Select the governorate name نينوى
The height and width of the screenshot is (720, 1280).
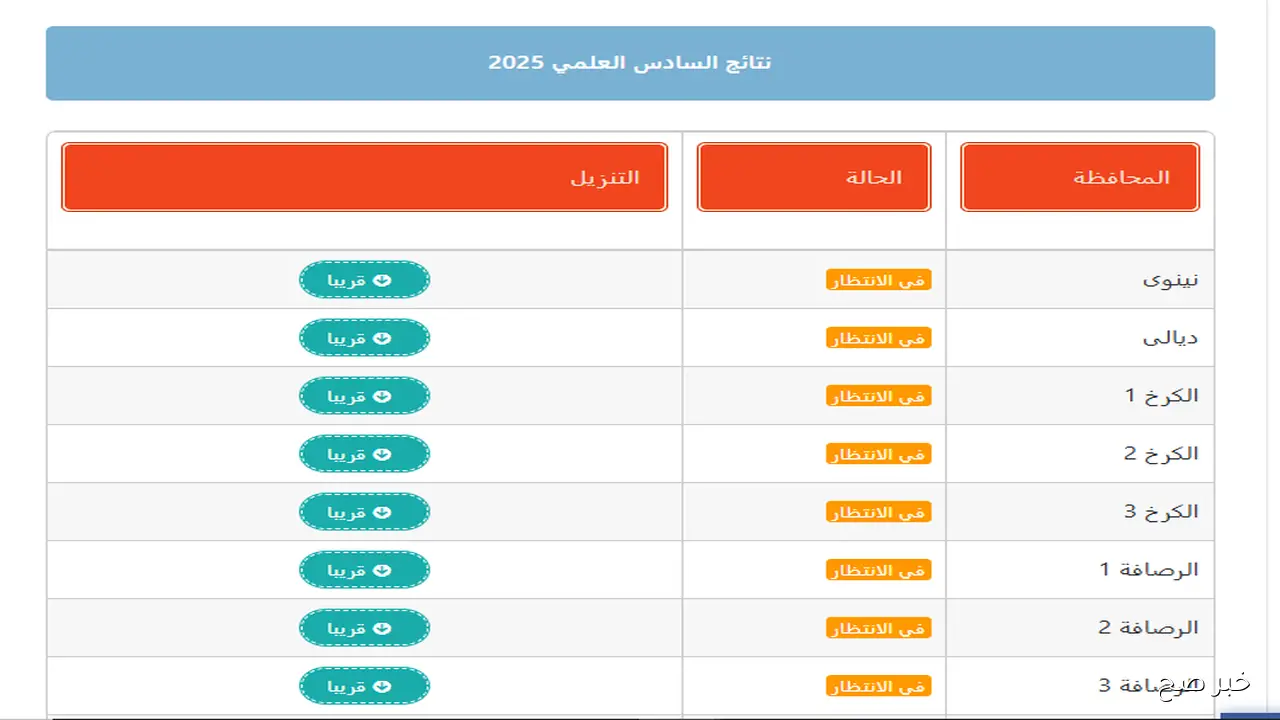(1172, 281)
